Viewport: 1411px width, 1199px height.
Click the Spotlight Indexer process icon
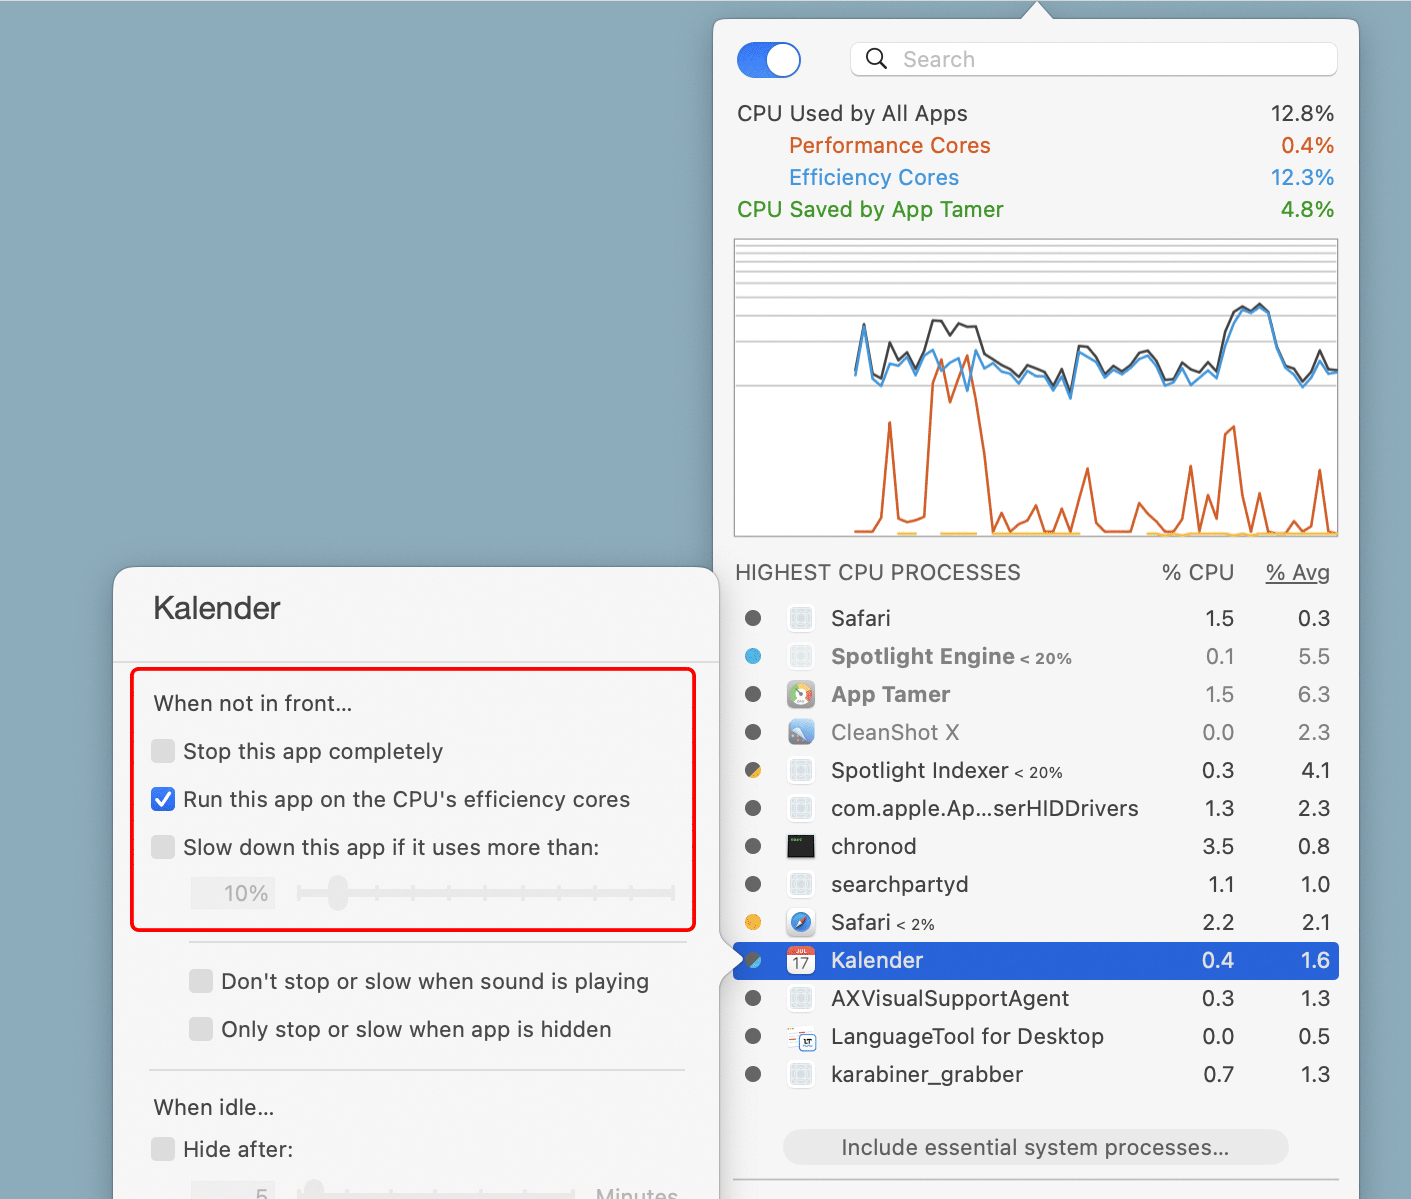(x=801, y=770)
